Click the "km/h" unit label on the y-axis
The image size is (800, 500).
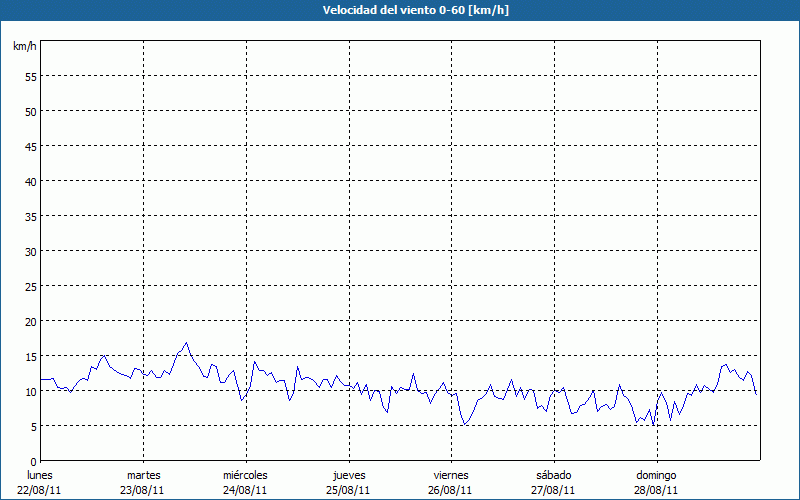coord(25,47)
